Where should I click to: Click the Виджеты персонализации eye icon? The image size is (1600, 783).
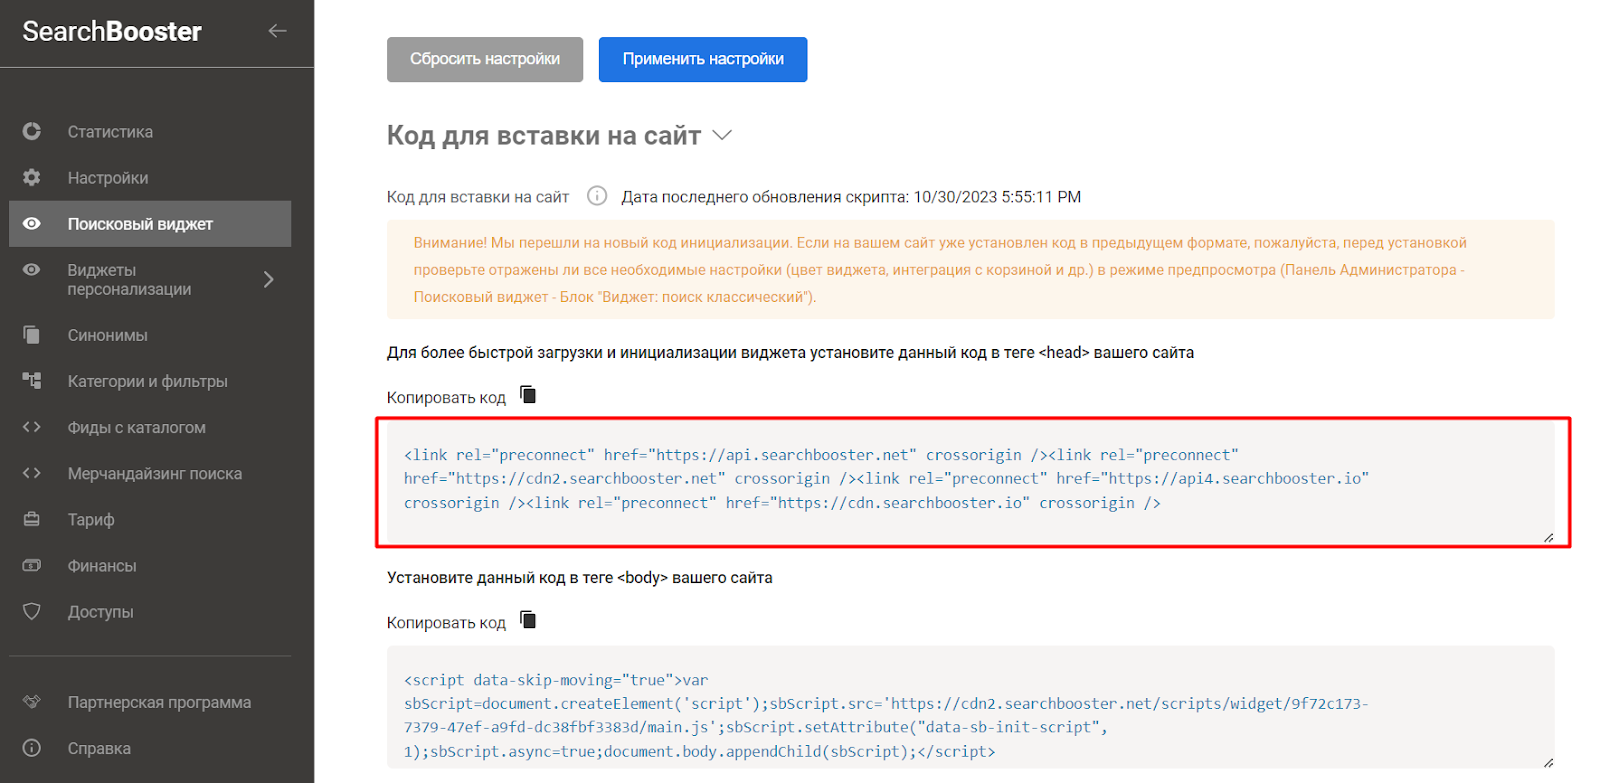[32, 269]
